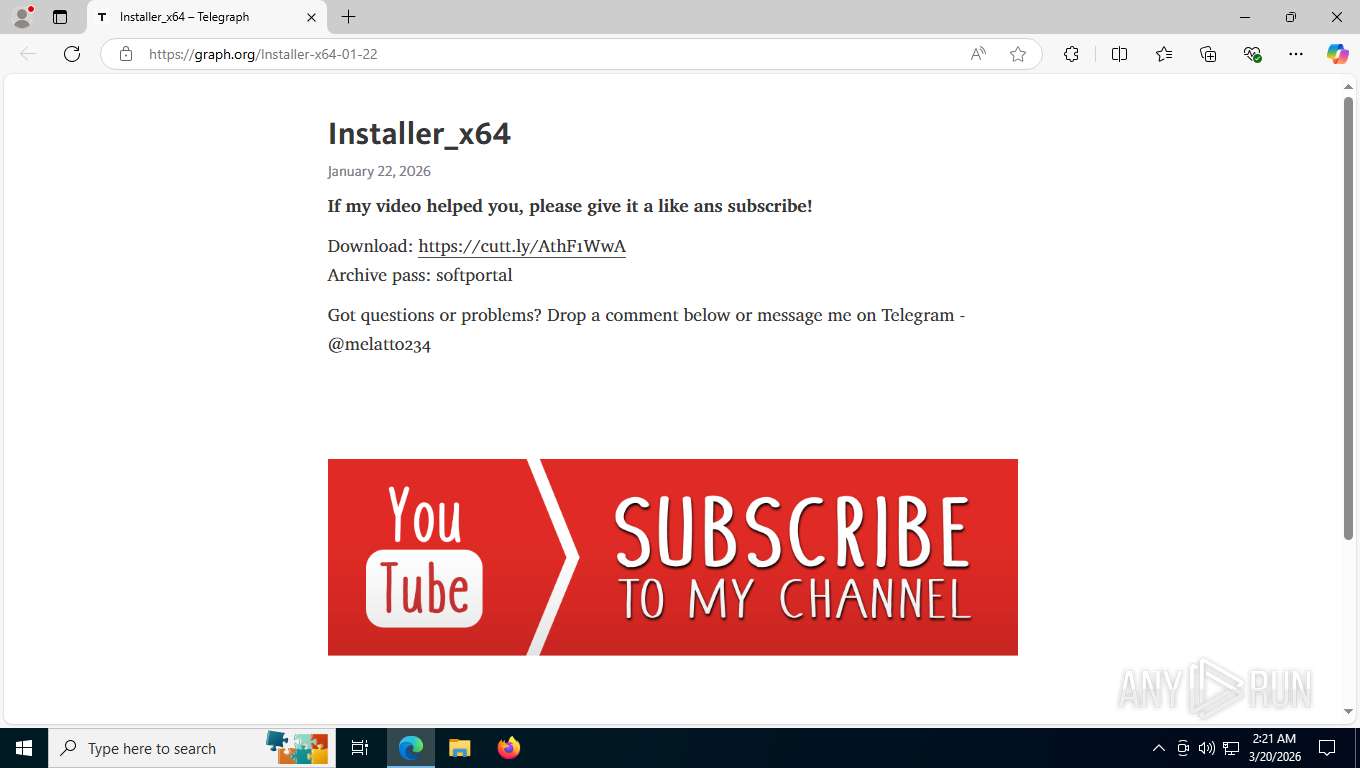Open the Extensions puzzle icon
Image resolution: width=1360 pixels, height=768 pixels.
1071,54
